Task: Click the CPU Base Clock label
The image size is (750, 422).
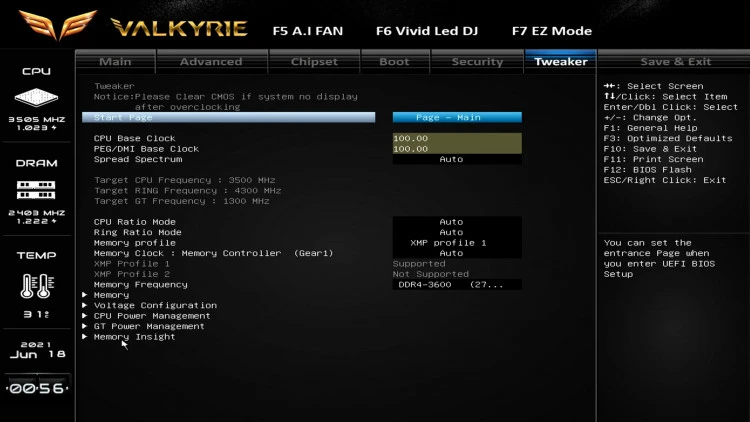Action: click(134, 138)
